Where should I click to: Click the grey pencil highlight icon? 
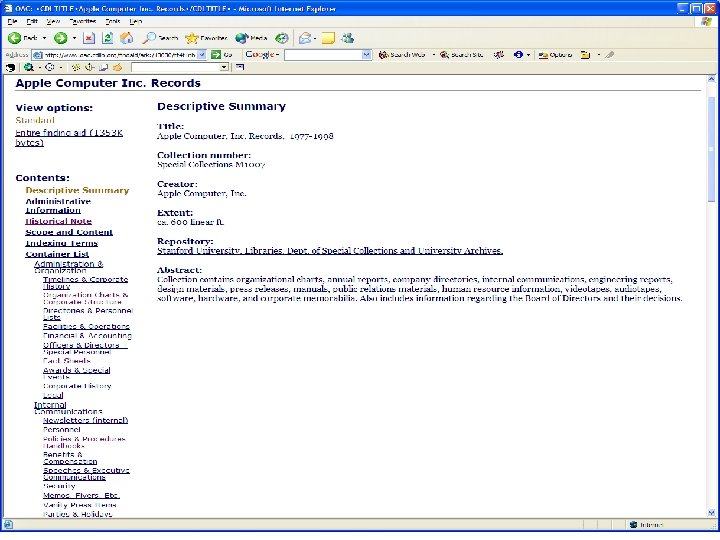click(x=609, y=55)
